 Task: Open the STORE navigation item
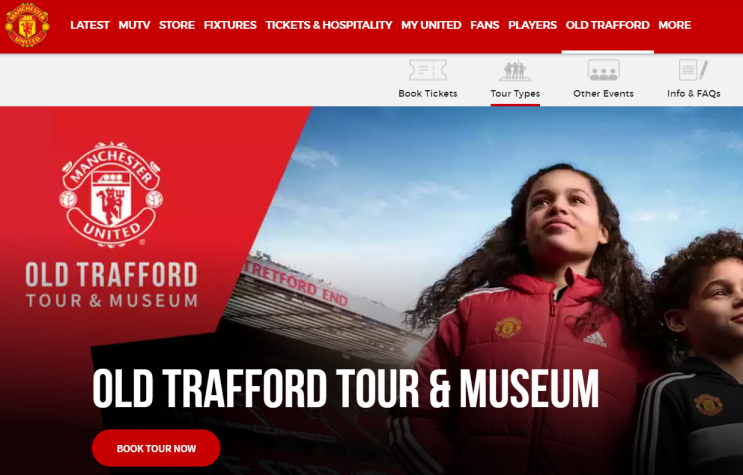177,25
